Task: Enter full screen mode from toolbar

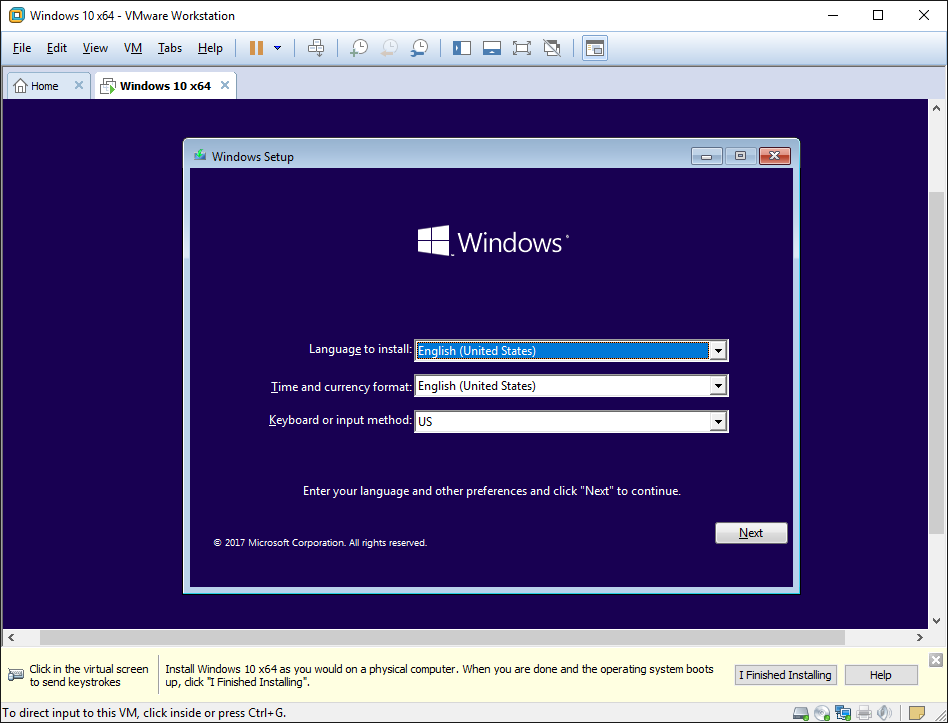Action: pyautogui.click(x=521, y=48)
